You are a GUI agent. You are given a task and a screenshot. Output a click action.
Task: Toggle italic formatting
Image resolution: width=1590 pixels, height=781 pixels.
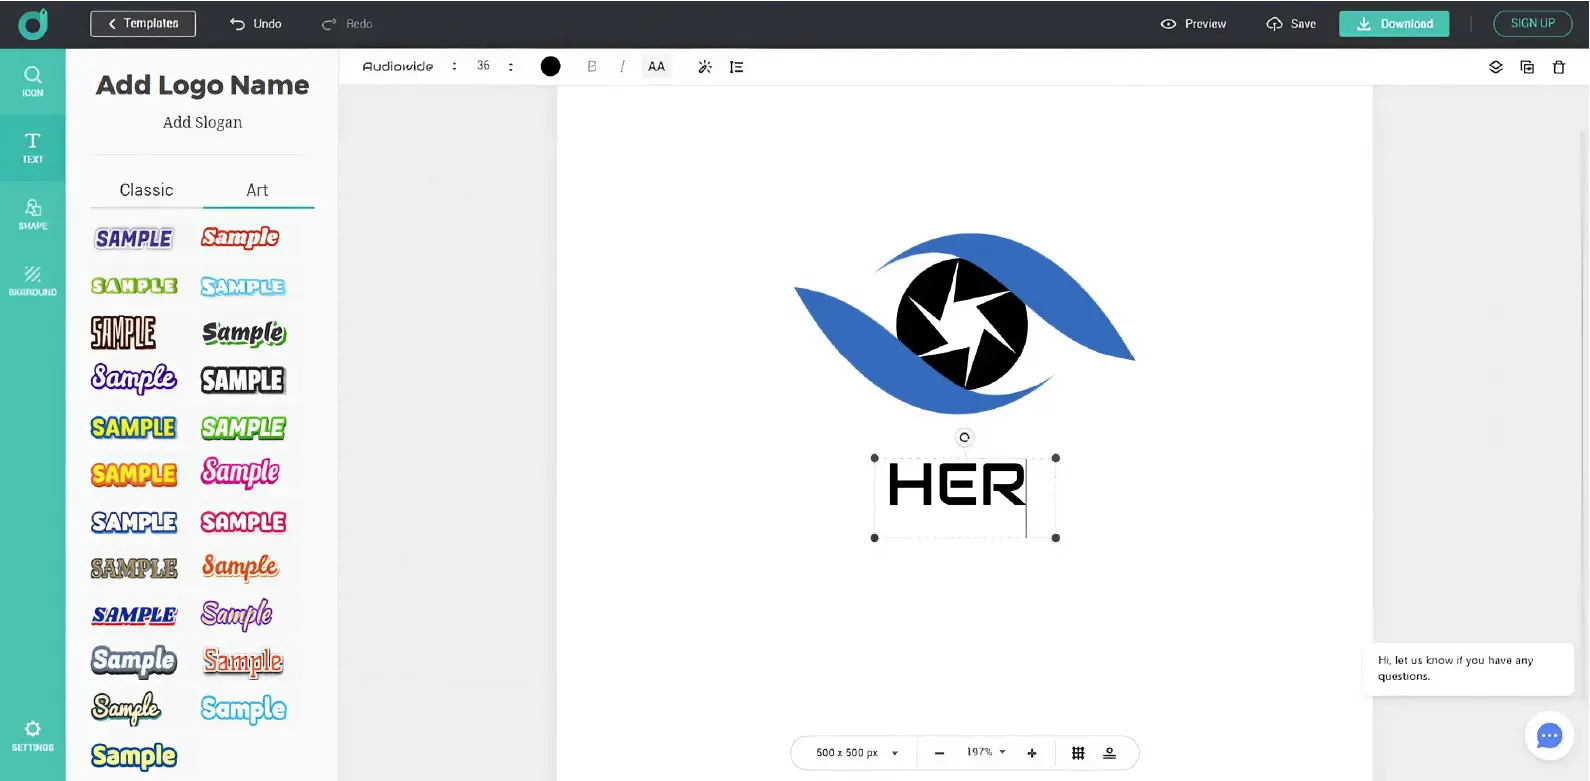pyautogui.click(x=622, y=67)
